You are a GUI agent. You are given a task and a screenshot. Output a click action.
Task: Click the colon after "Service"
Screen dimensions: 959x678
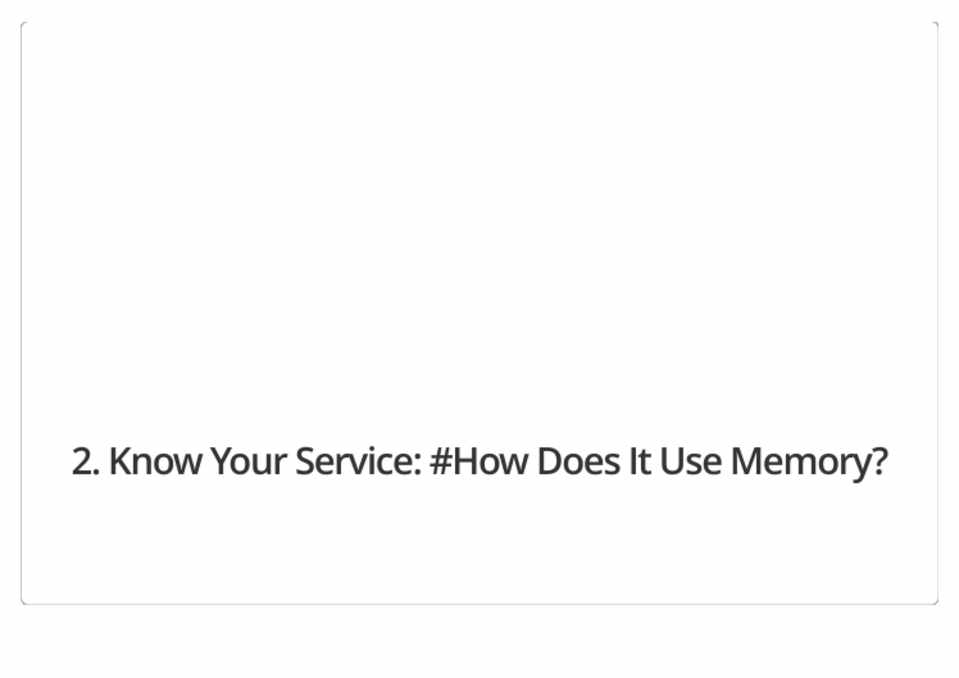tap(416, 465)
